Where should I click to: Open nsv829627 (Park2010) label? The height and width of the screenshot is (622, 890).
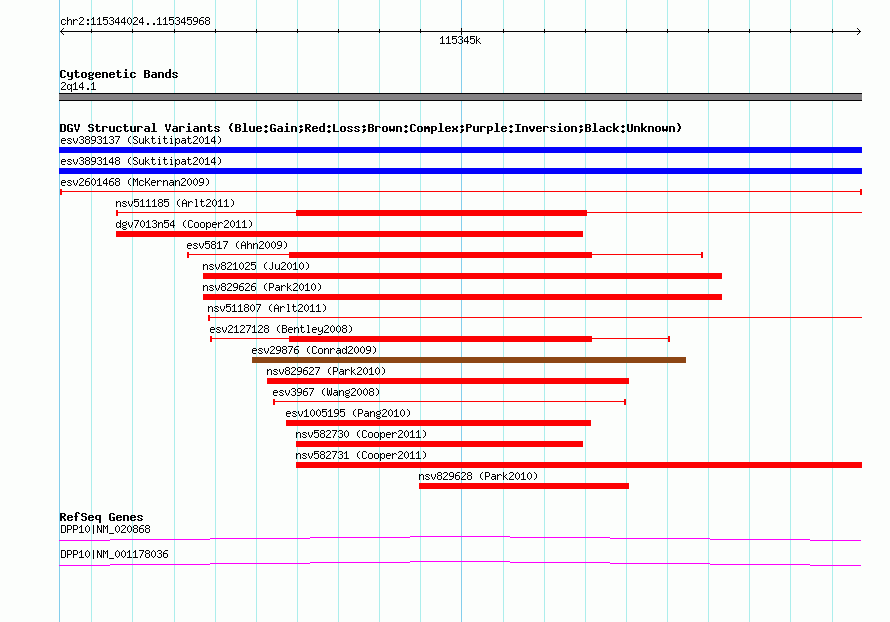pyautogui.click(x=326, y=371)
